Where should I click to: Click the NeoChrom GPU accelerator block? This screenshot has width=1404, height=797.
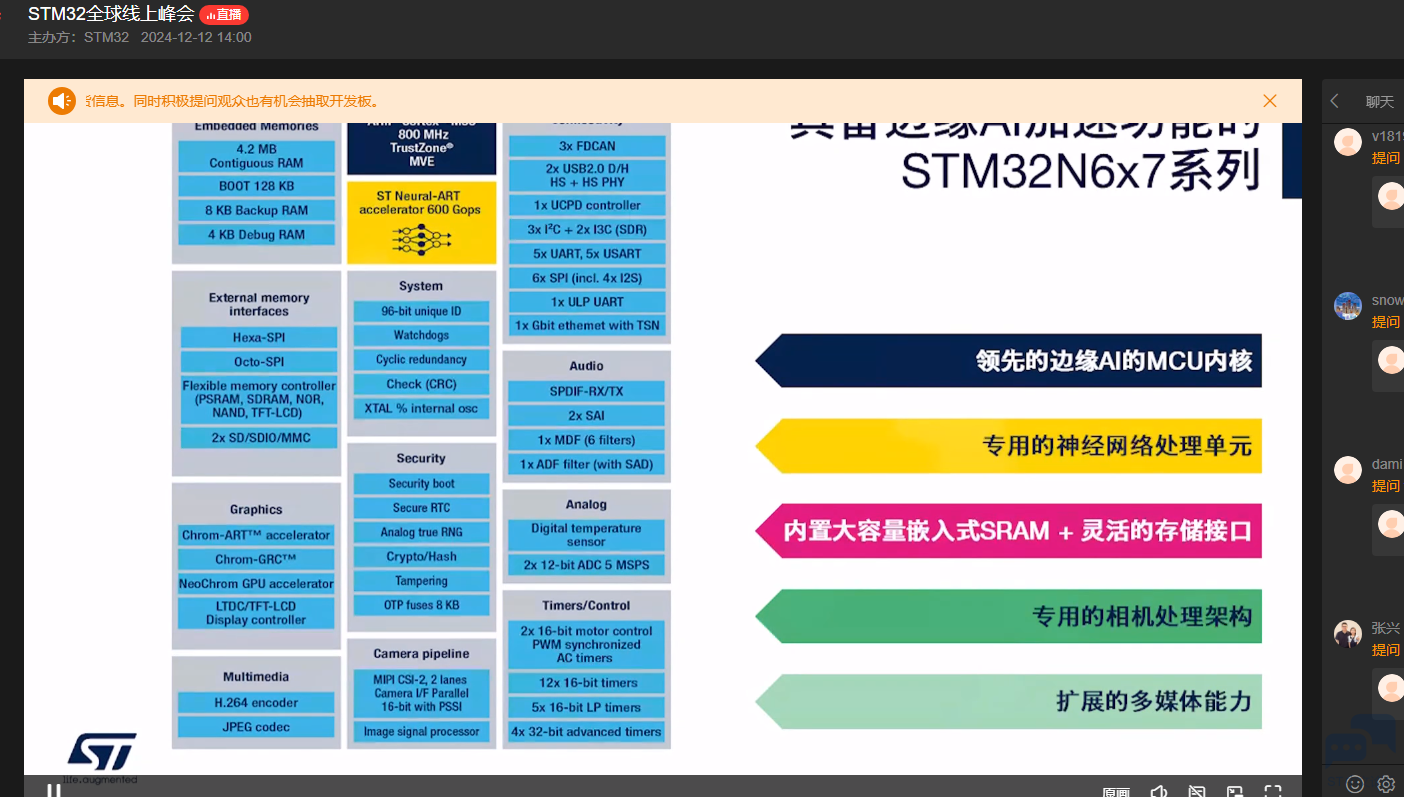pyautogui.click(x=256, y=584)
